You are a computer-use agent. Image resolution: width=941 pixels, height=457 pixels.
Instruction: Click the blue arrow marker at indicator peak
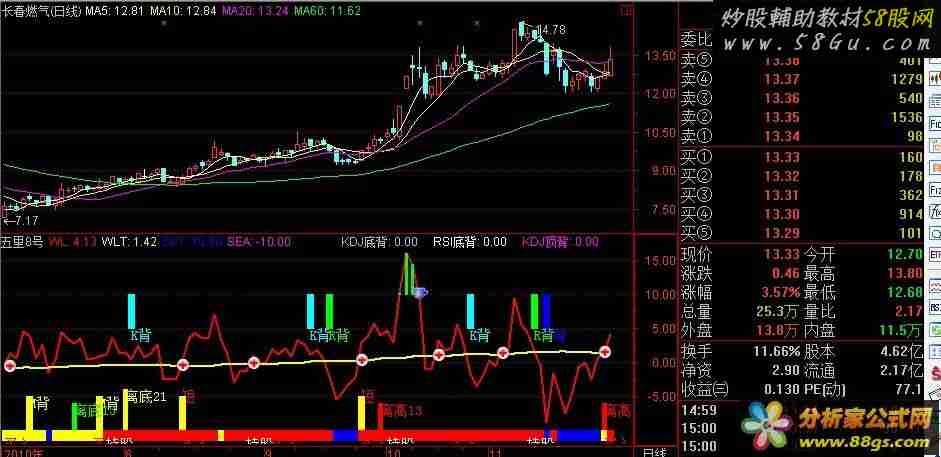(420, 293)
